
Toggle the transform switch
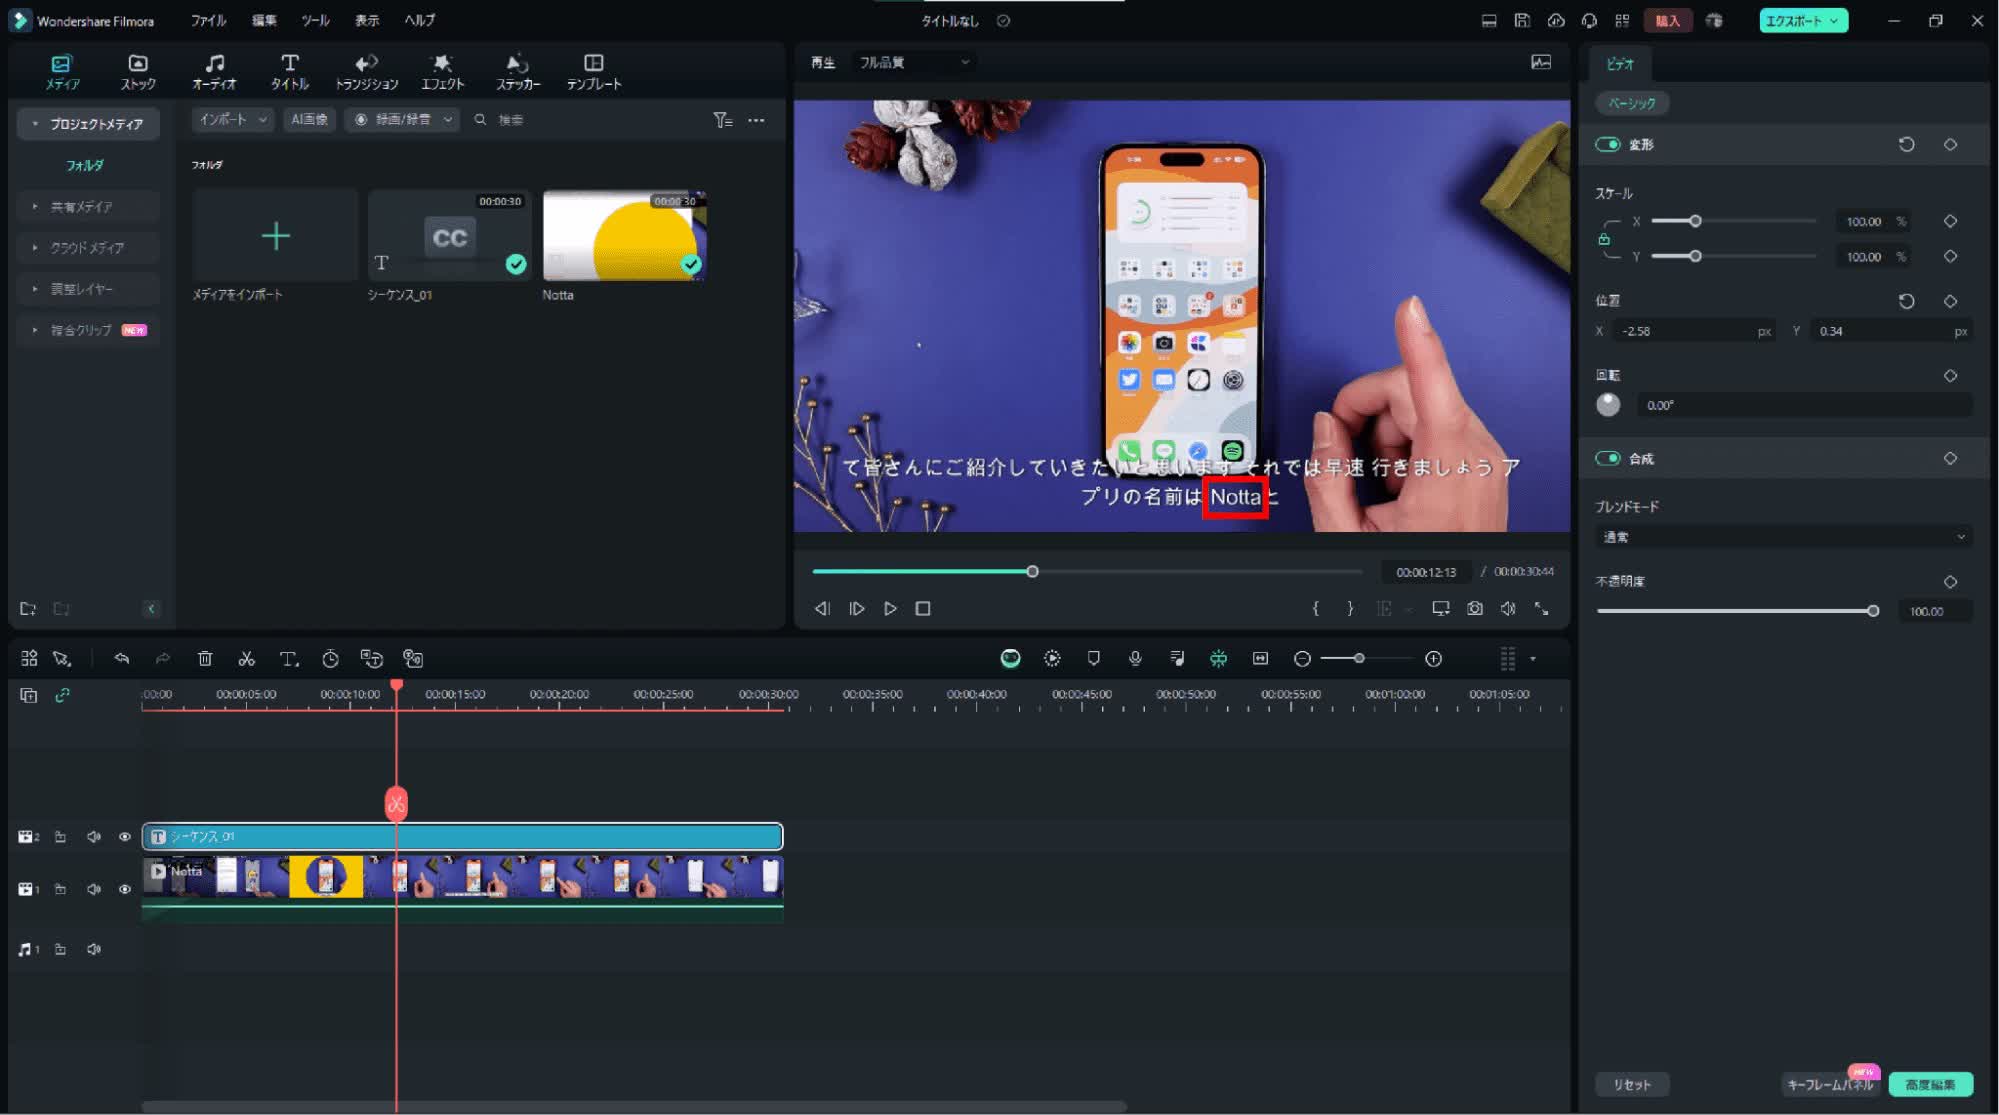[1608, 144]
